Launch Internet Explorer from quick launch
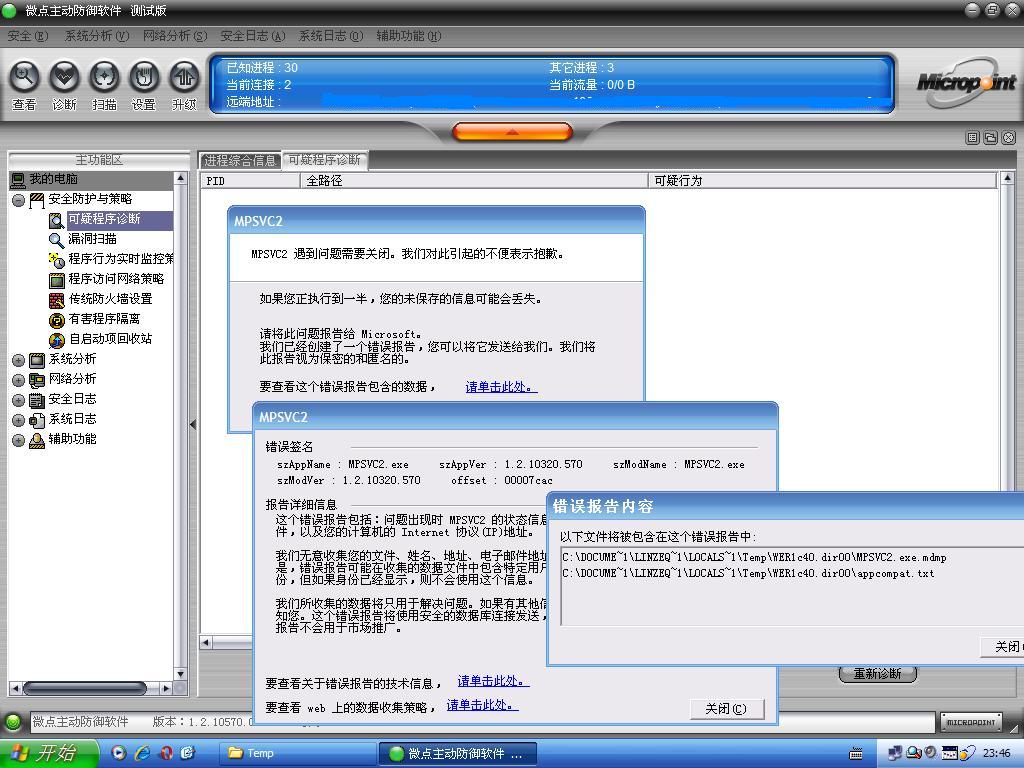This screenshot has width=1024, height=768. click(142, 753)
